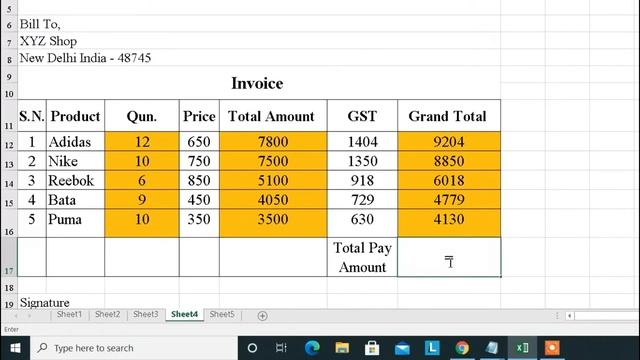
Task: Select total amount cell '5100'
Action: click(x=273, y=180)
